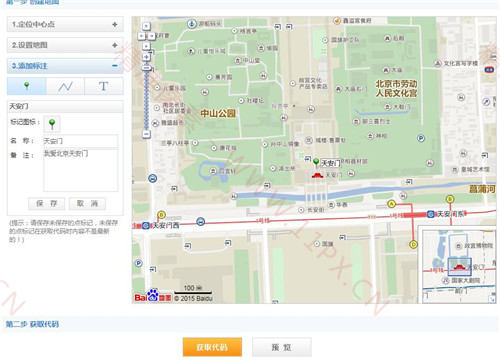The image size is (500, 364).
Task: Click the 国家大剧院 label in overview
Action: click(x=466, y=280)
